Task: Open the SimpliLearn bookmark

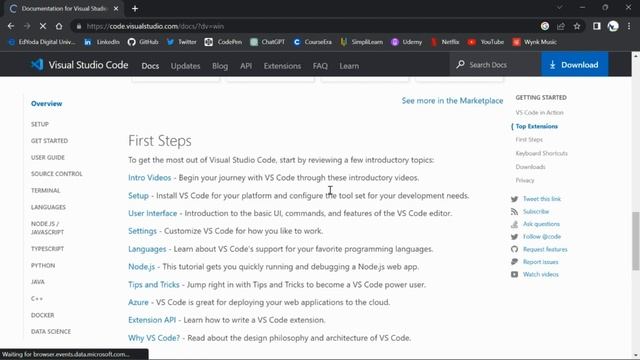Action: [x=361, y=42]
